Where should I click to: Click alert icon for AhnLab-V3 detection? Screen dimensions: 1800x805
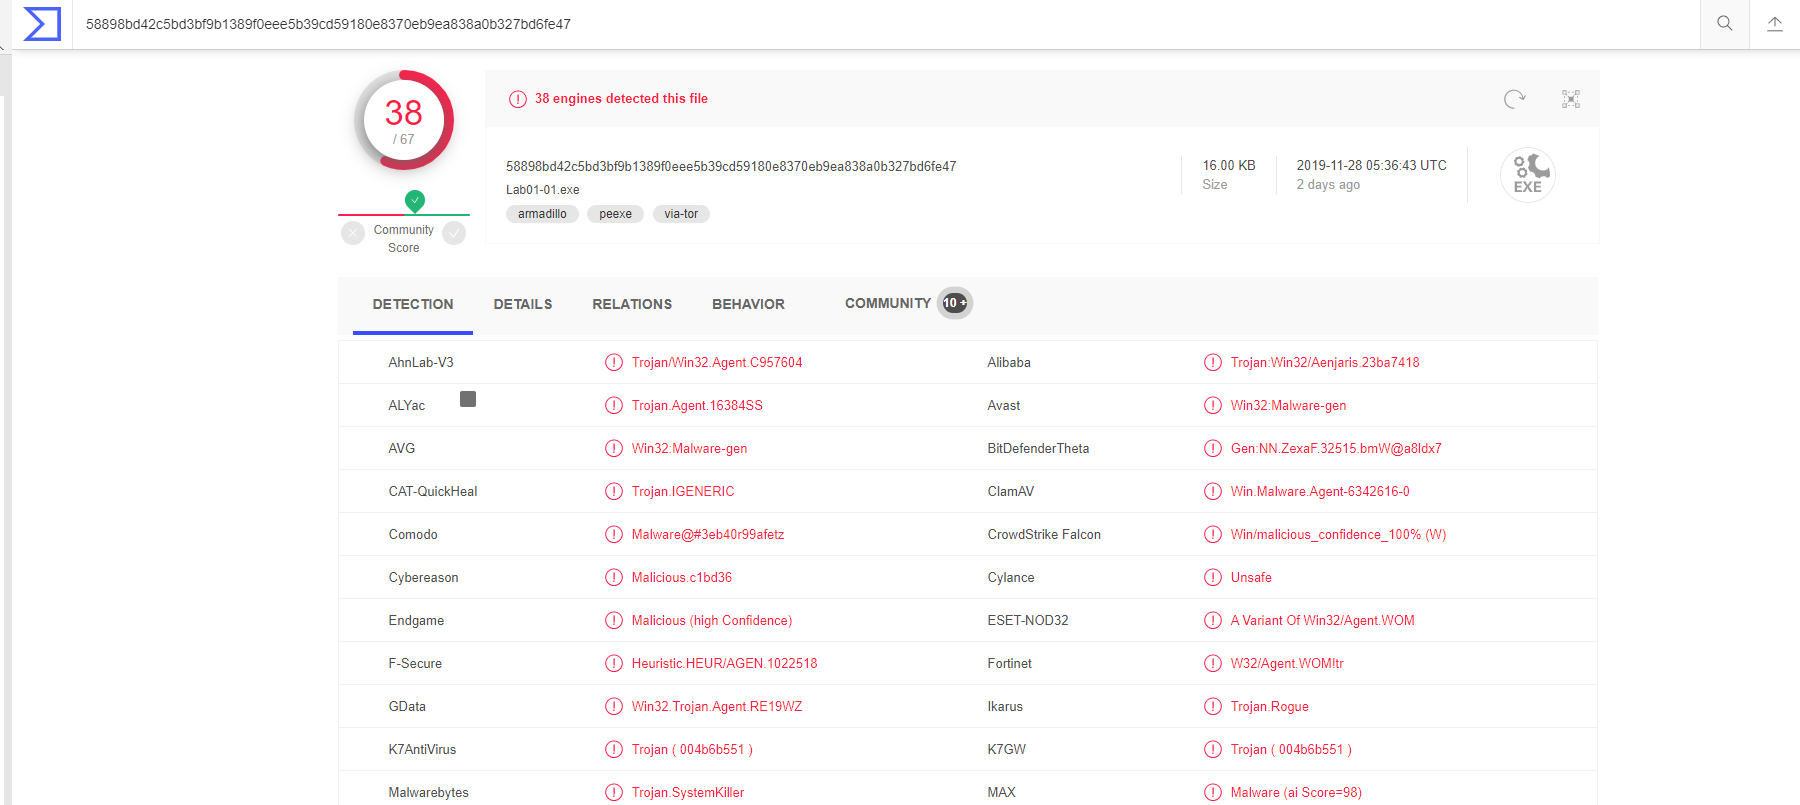[x=614, y=362]
